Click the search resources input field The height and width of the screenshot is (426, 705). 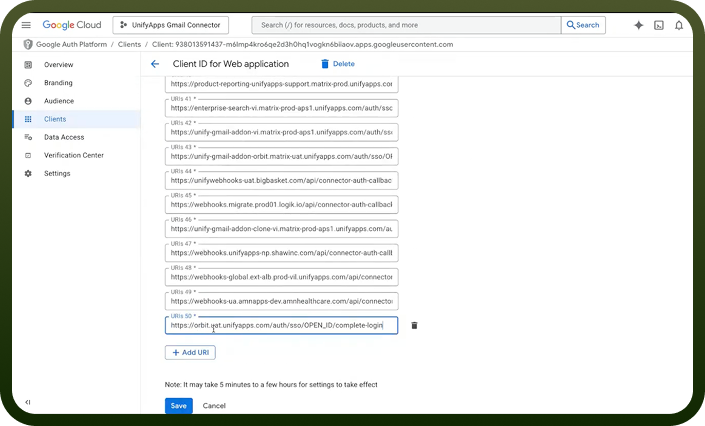[x=406, y=25]
